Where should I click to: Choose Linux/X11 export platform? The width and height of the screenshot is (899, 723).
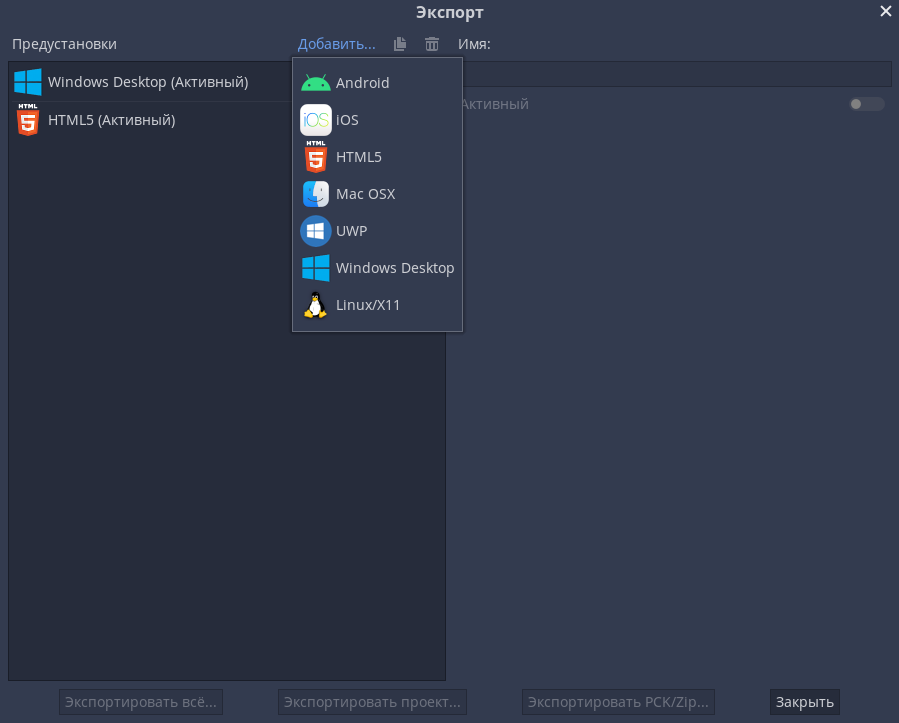(x=377, y=305)
